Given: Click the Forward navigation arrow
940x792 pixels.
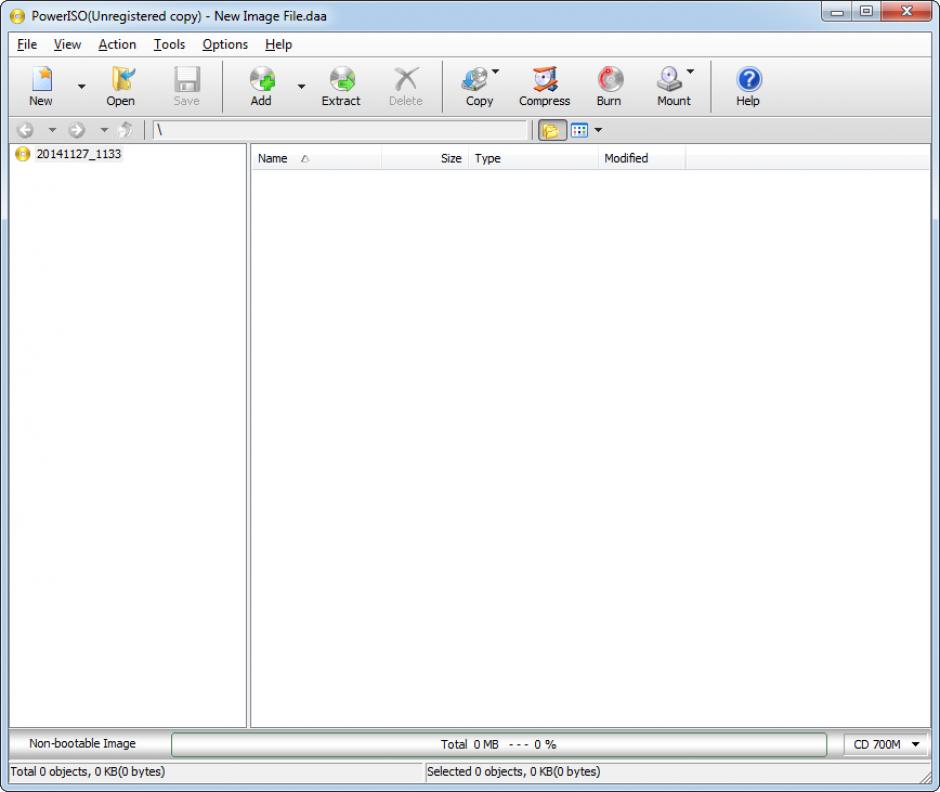Looking at the screenshot, I should tap(77, 130).
